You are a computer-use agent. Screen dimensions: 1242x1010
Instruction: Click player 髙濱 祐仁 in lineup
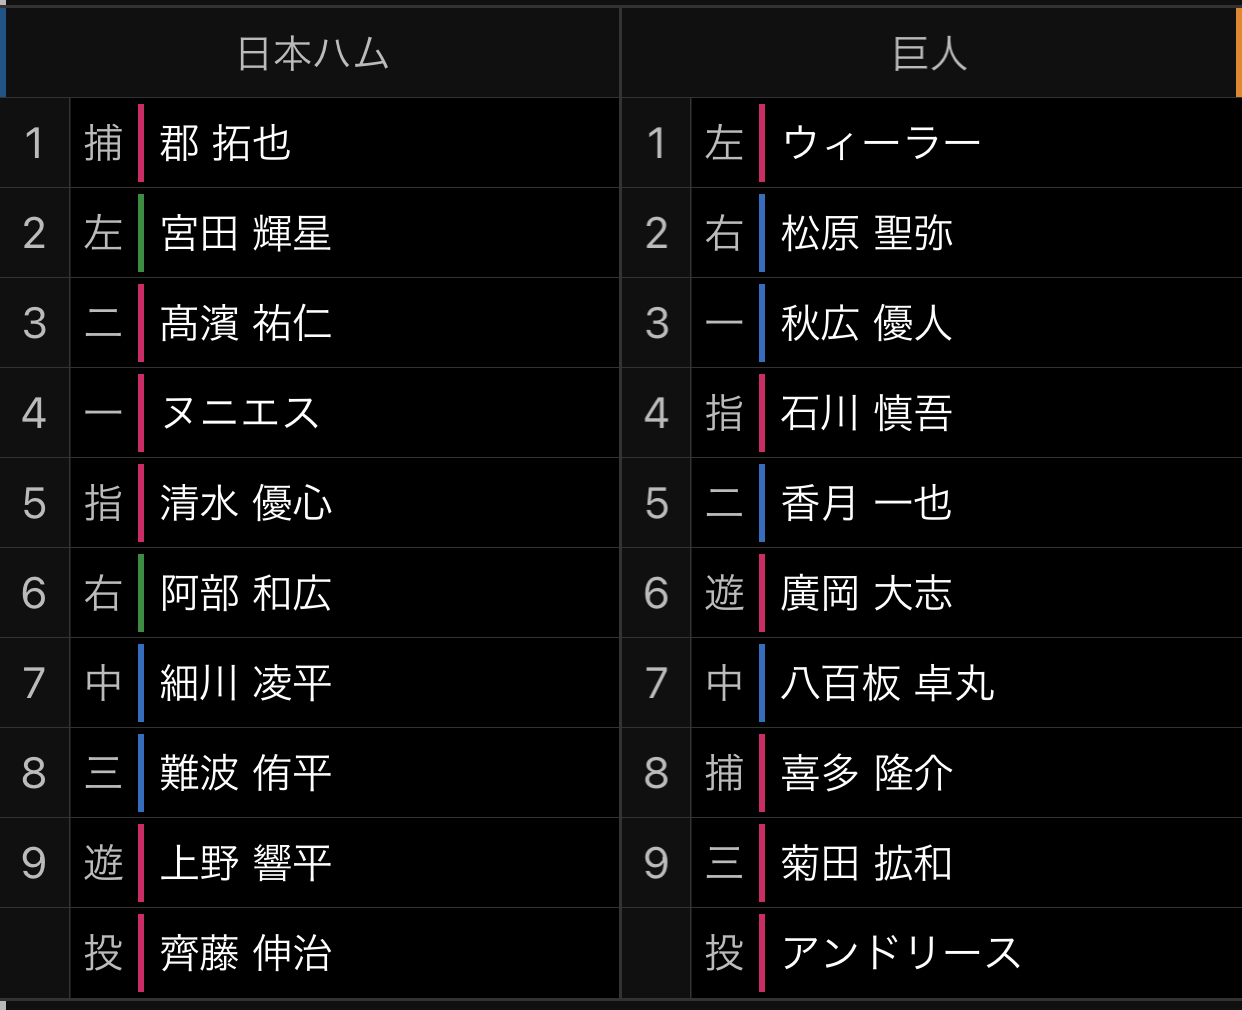(x=245, y=323)
